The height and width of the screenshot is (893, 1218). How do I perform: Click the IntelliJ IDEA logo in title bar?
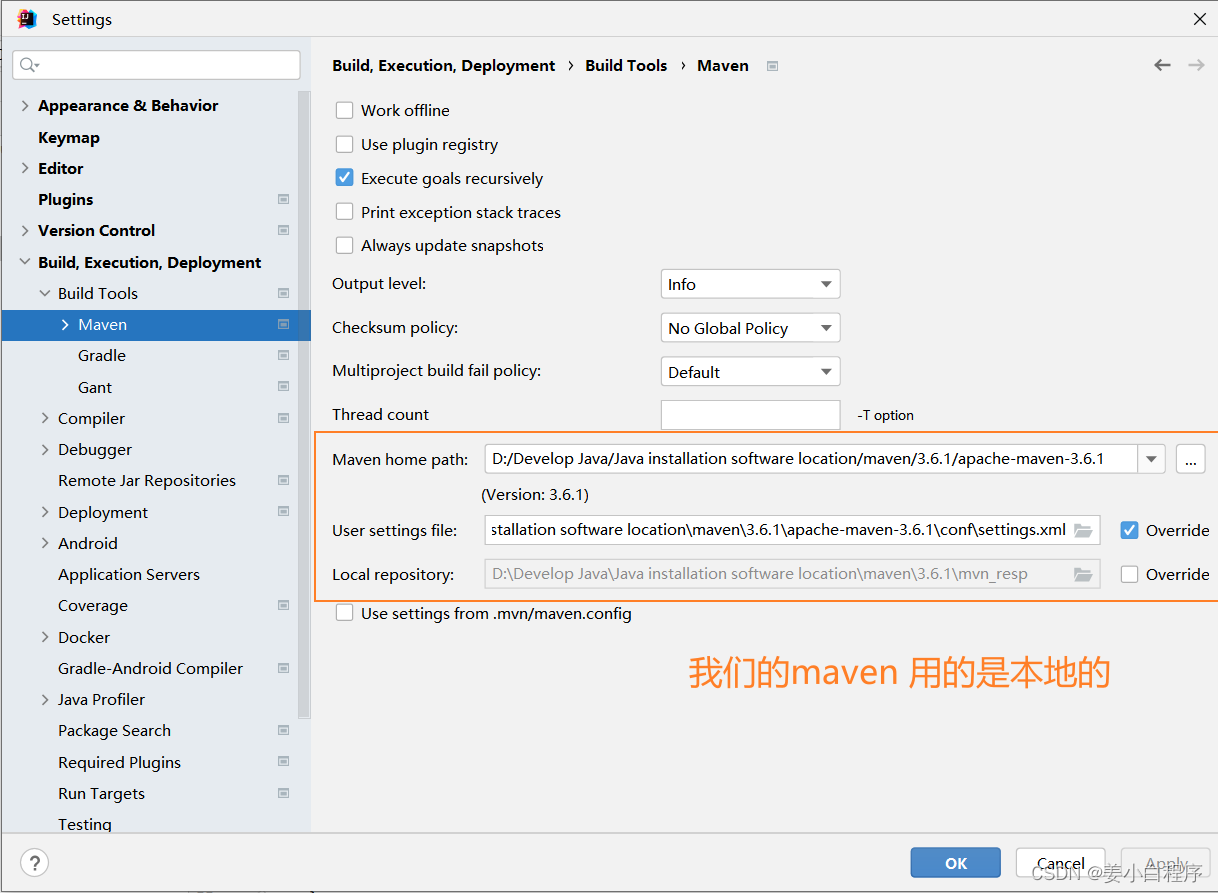pyautogui.click(x=27, y=19)
